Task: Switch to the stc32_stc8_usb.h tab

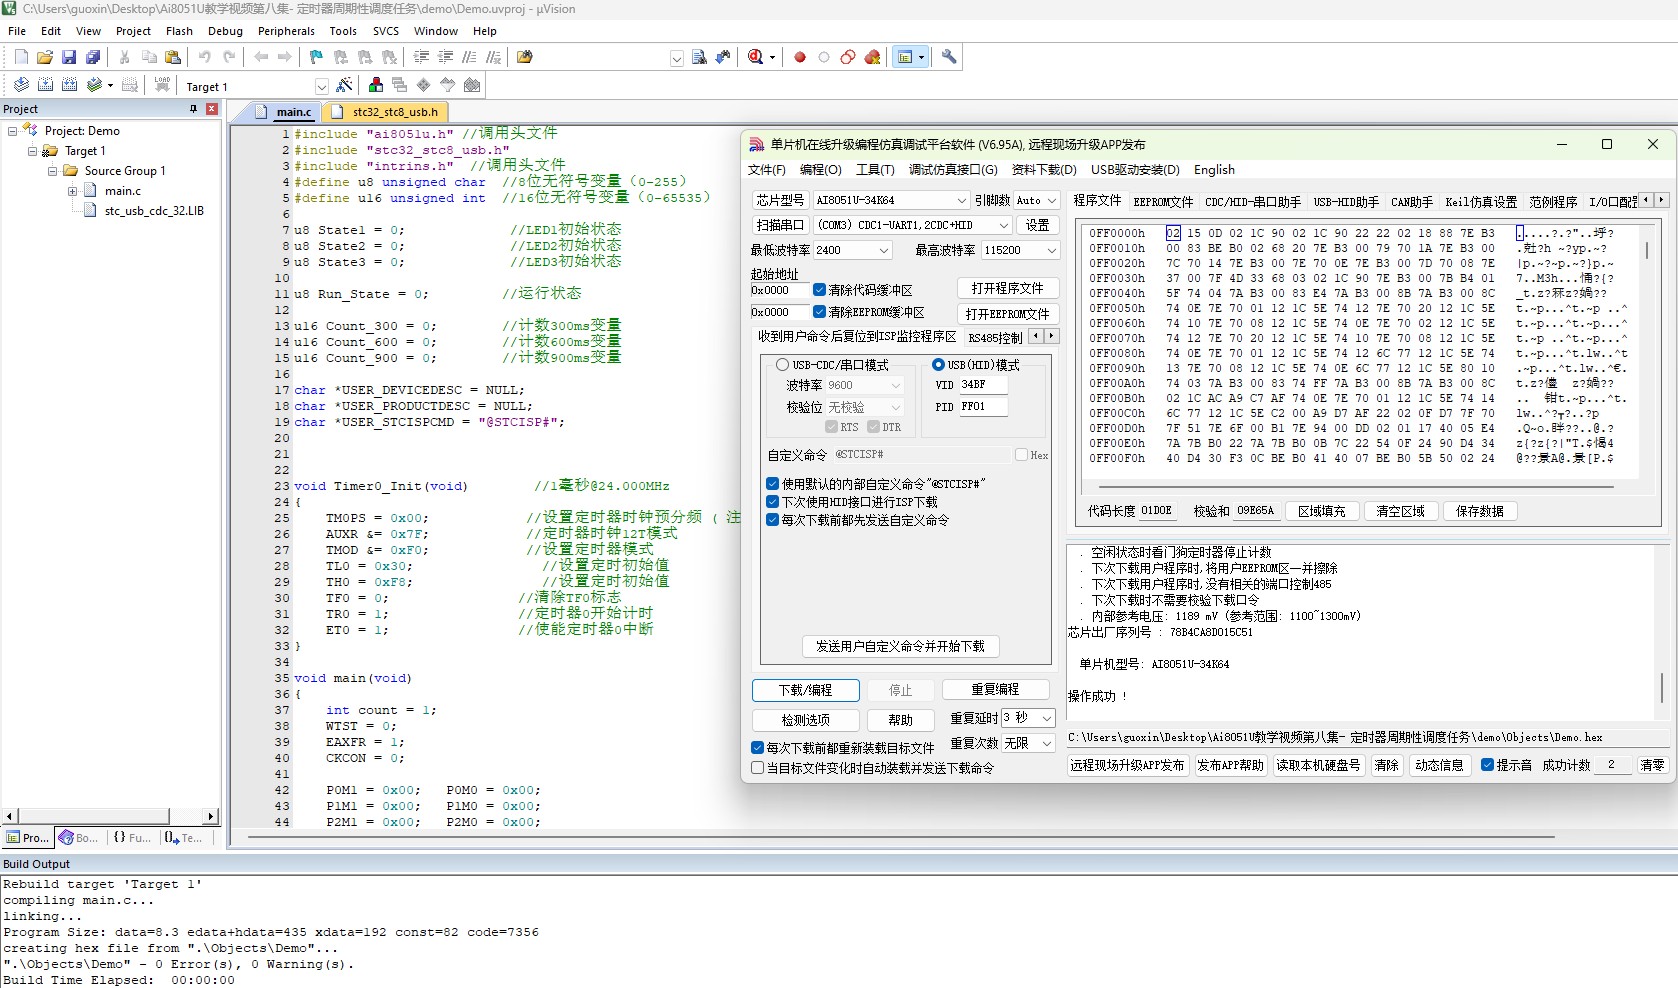Action: [388, 112]
